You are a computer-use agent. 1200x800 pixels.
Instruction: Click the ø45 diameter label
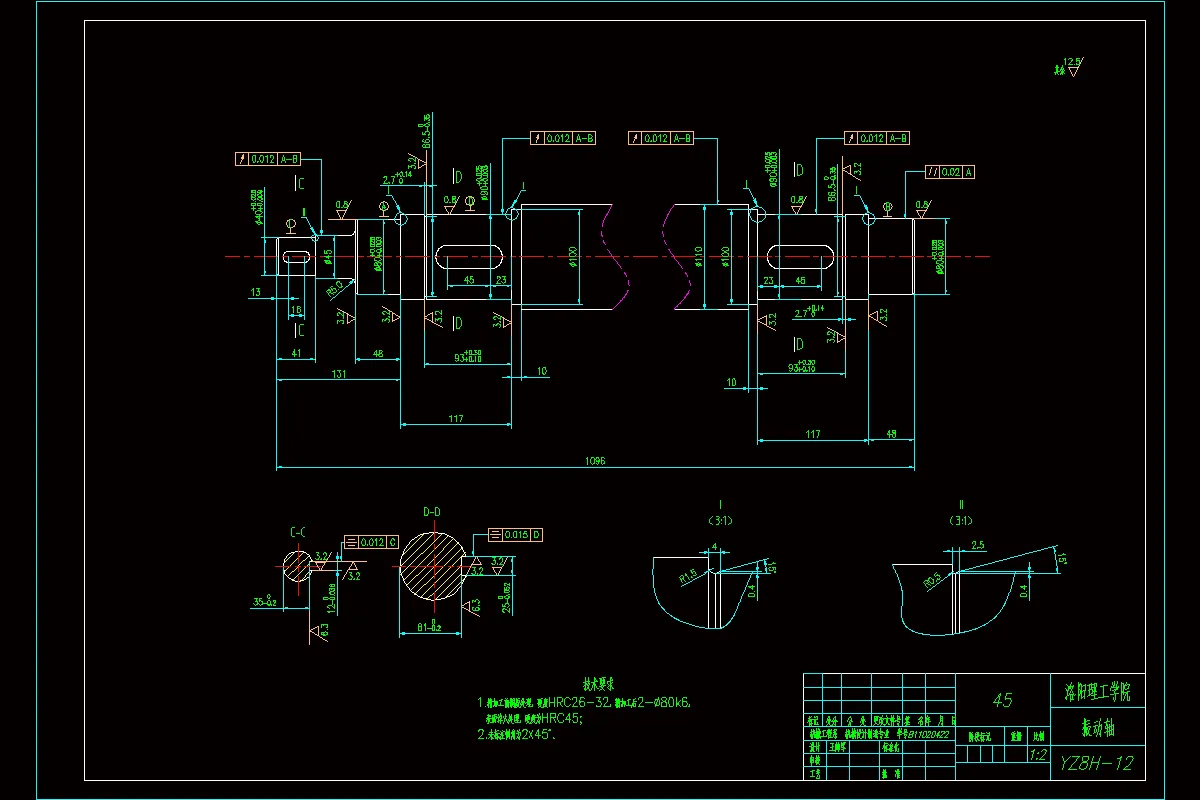pos(328,257)
